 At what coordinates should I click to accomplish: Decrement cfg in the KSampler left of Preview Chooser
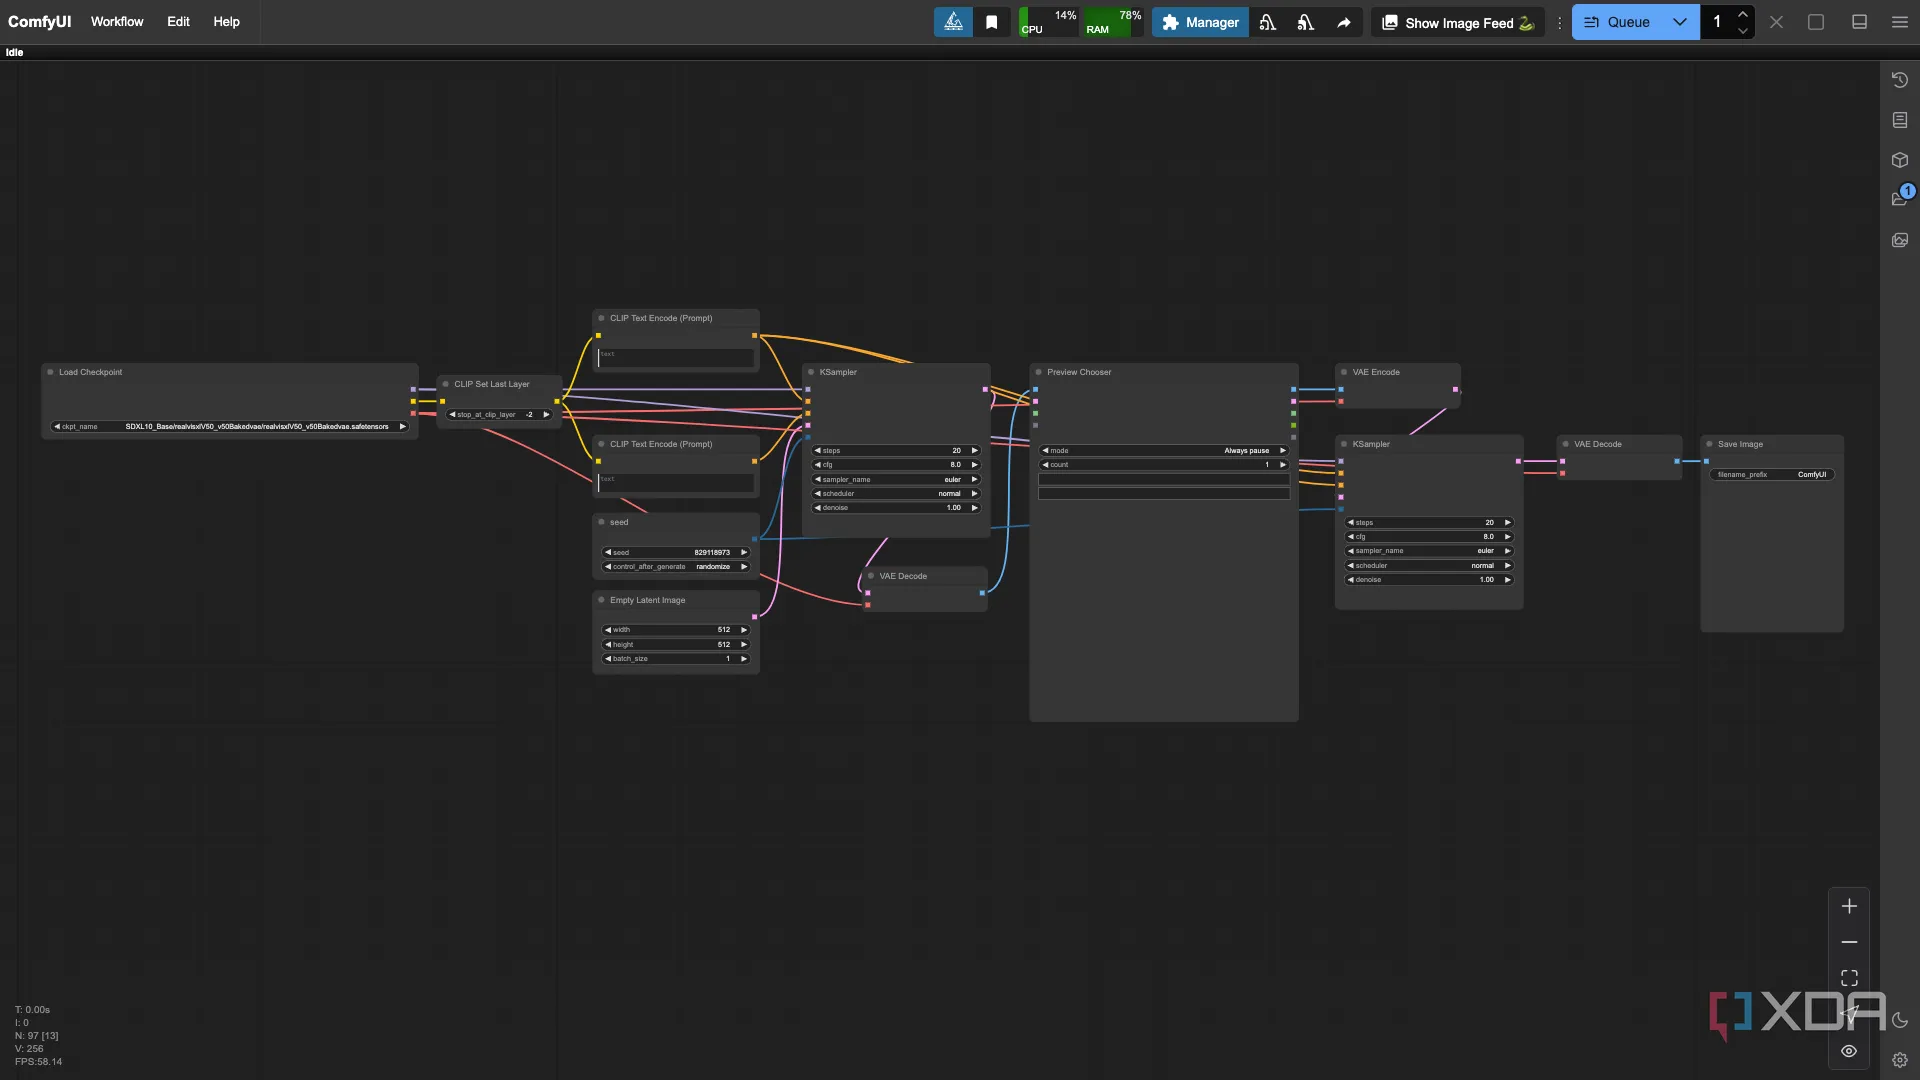click(818, 465)
